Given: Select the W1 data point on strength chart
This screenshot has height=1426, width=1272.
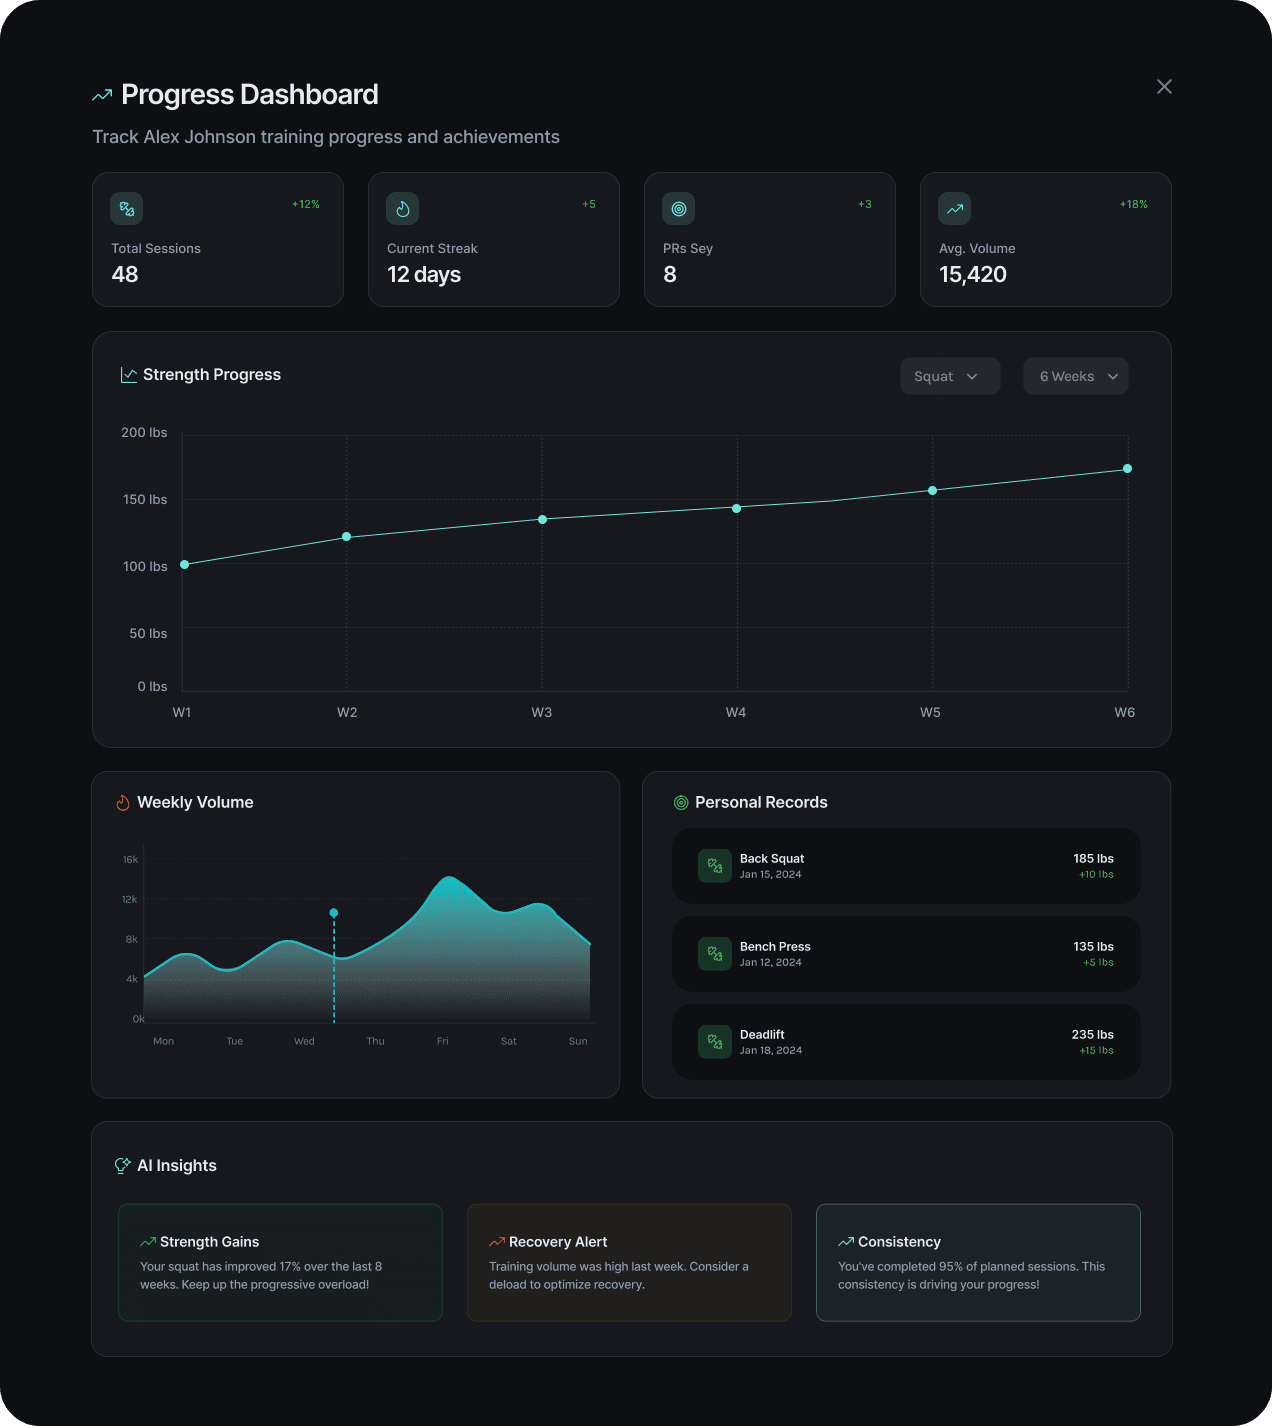Looking at the screenshot, I should pyautogui.click(x=184, y=565).
